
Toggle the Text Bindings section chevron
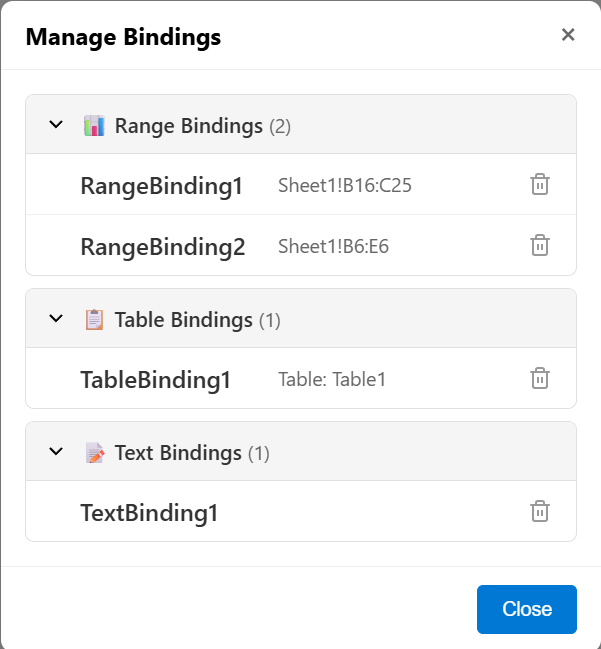pos(56,452)
